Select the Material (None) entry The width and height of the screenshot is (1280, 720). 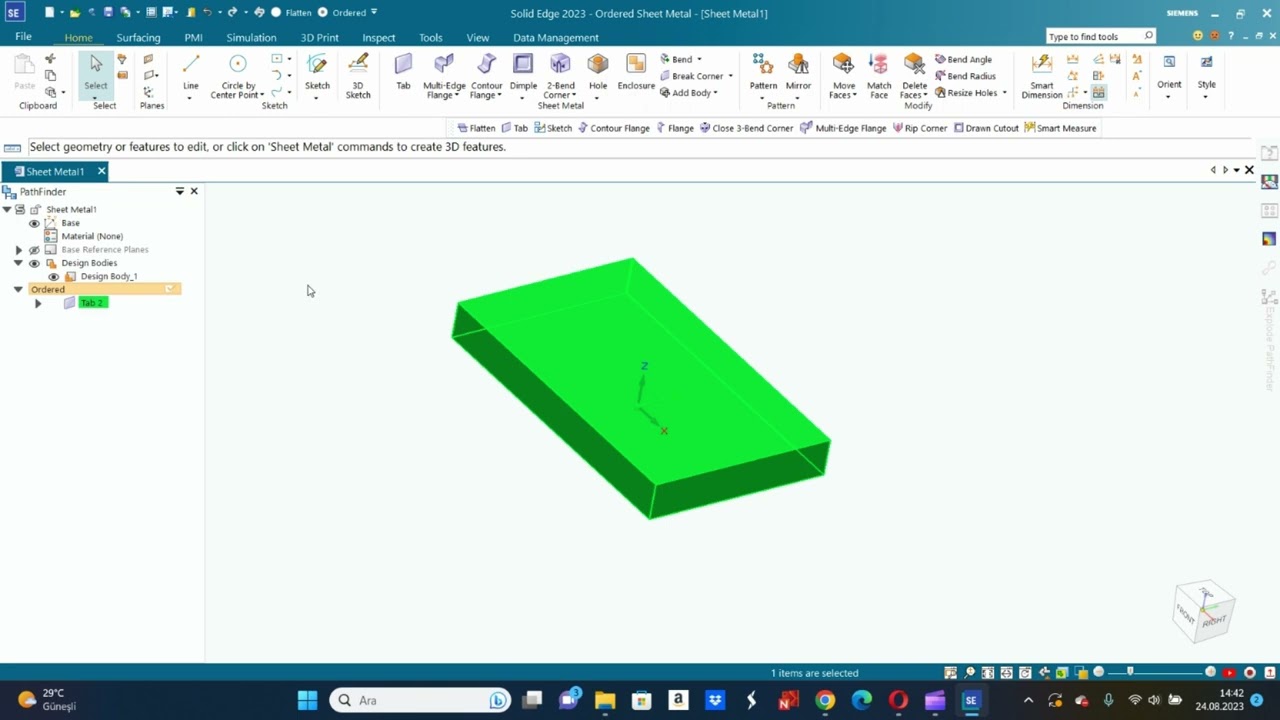[x=92, y=236]
